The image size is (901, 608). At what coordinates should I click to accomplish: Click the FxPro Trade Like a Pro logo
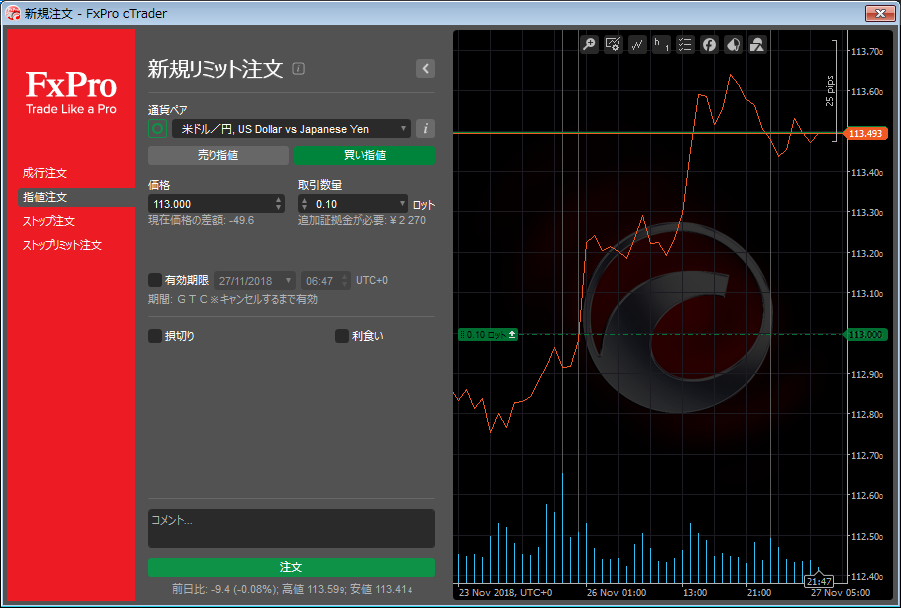click(71, 92)
